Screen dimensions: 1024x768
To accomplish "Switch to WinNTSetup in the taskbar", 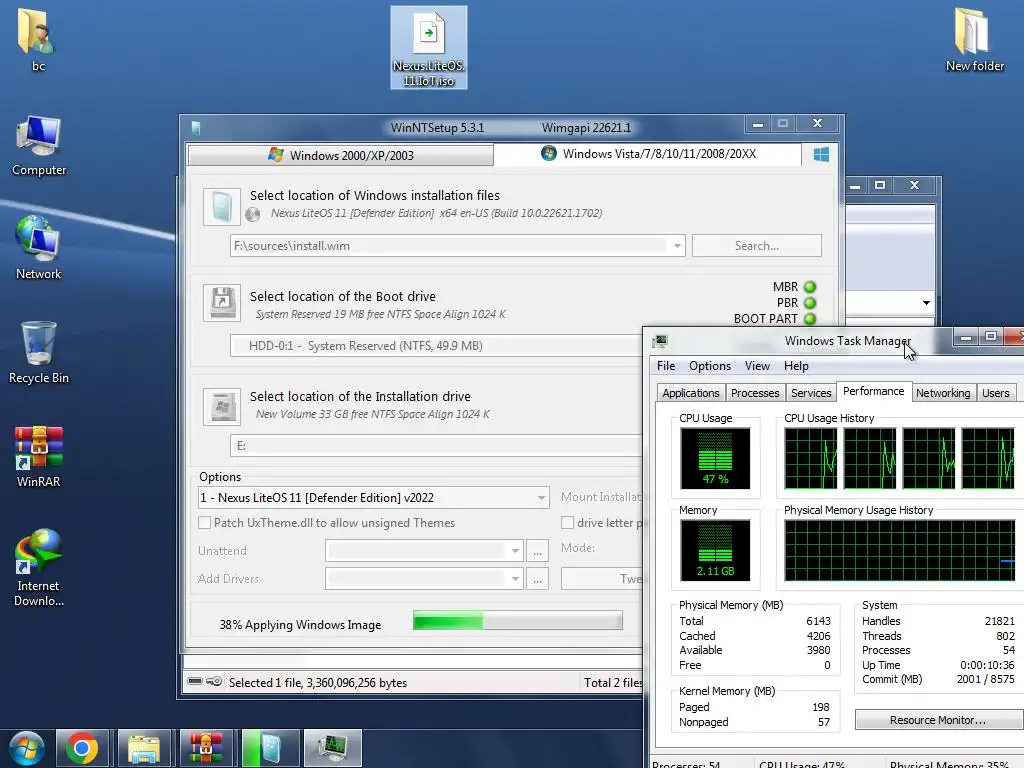I will [x=270, y=748].
